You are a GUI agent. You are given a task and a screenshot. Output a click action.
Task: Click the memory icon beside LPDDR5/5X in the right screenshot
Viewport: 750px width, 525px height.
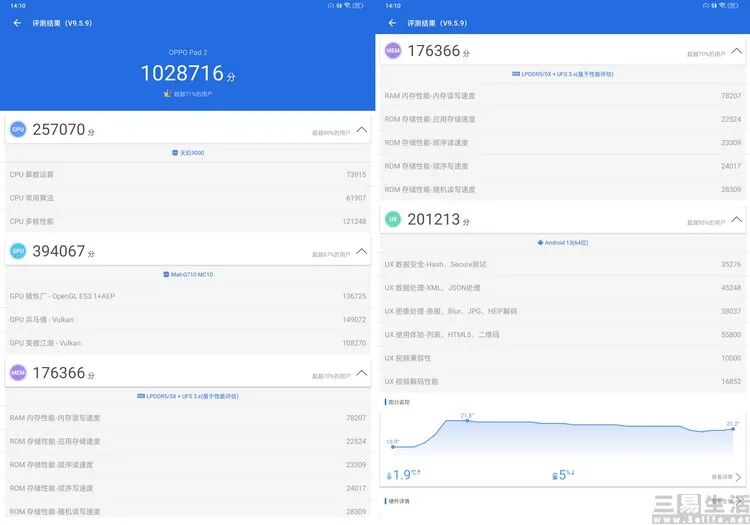[516, 74]
